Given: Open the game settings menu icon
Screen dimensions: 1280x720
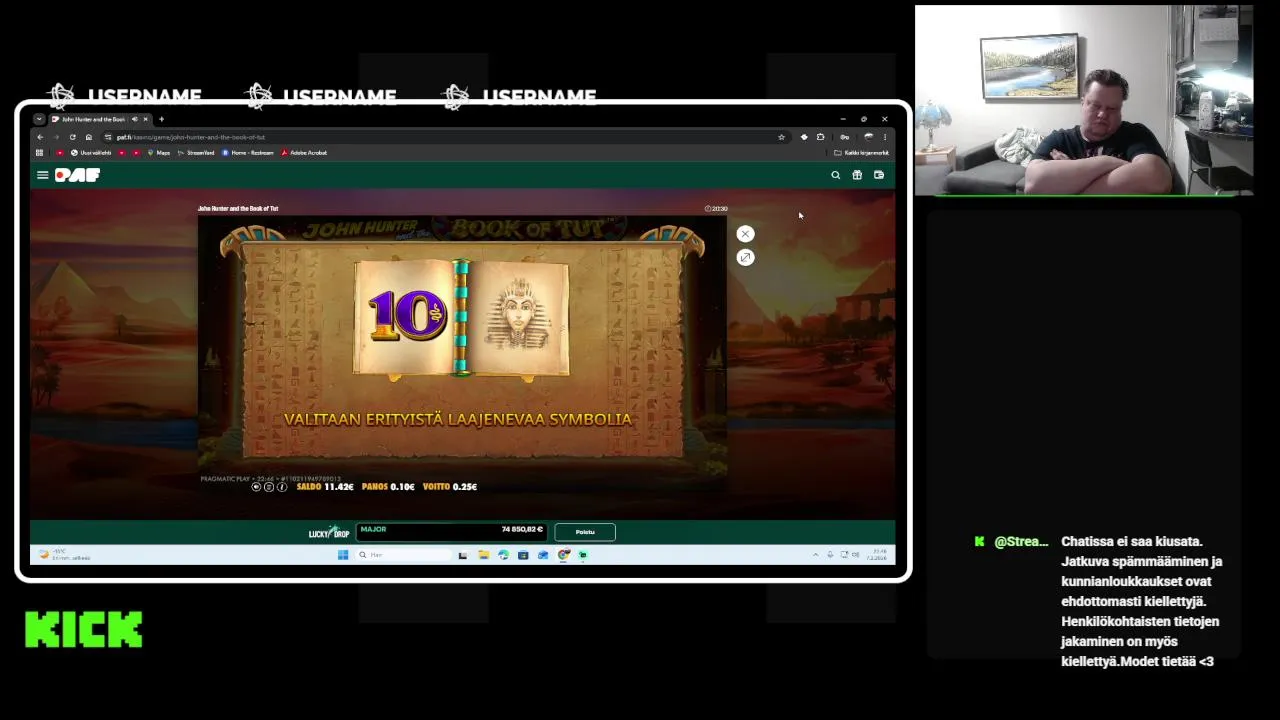Looking at the screenshot, I should [269, 487].
